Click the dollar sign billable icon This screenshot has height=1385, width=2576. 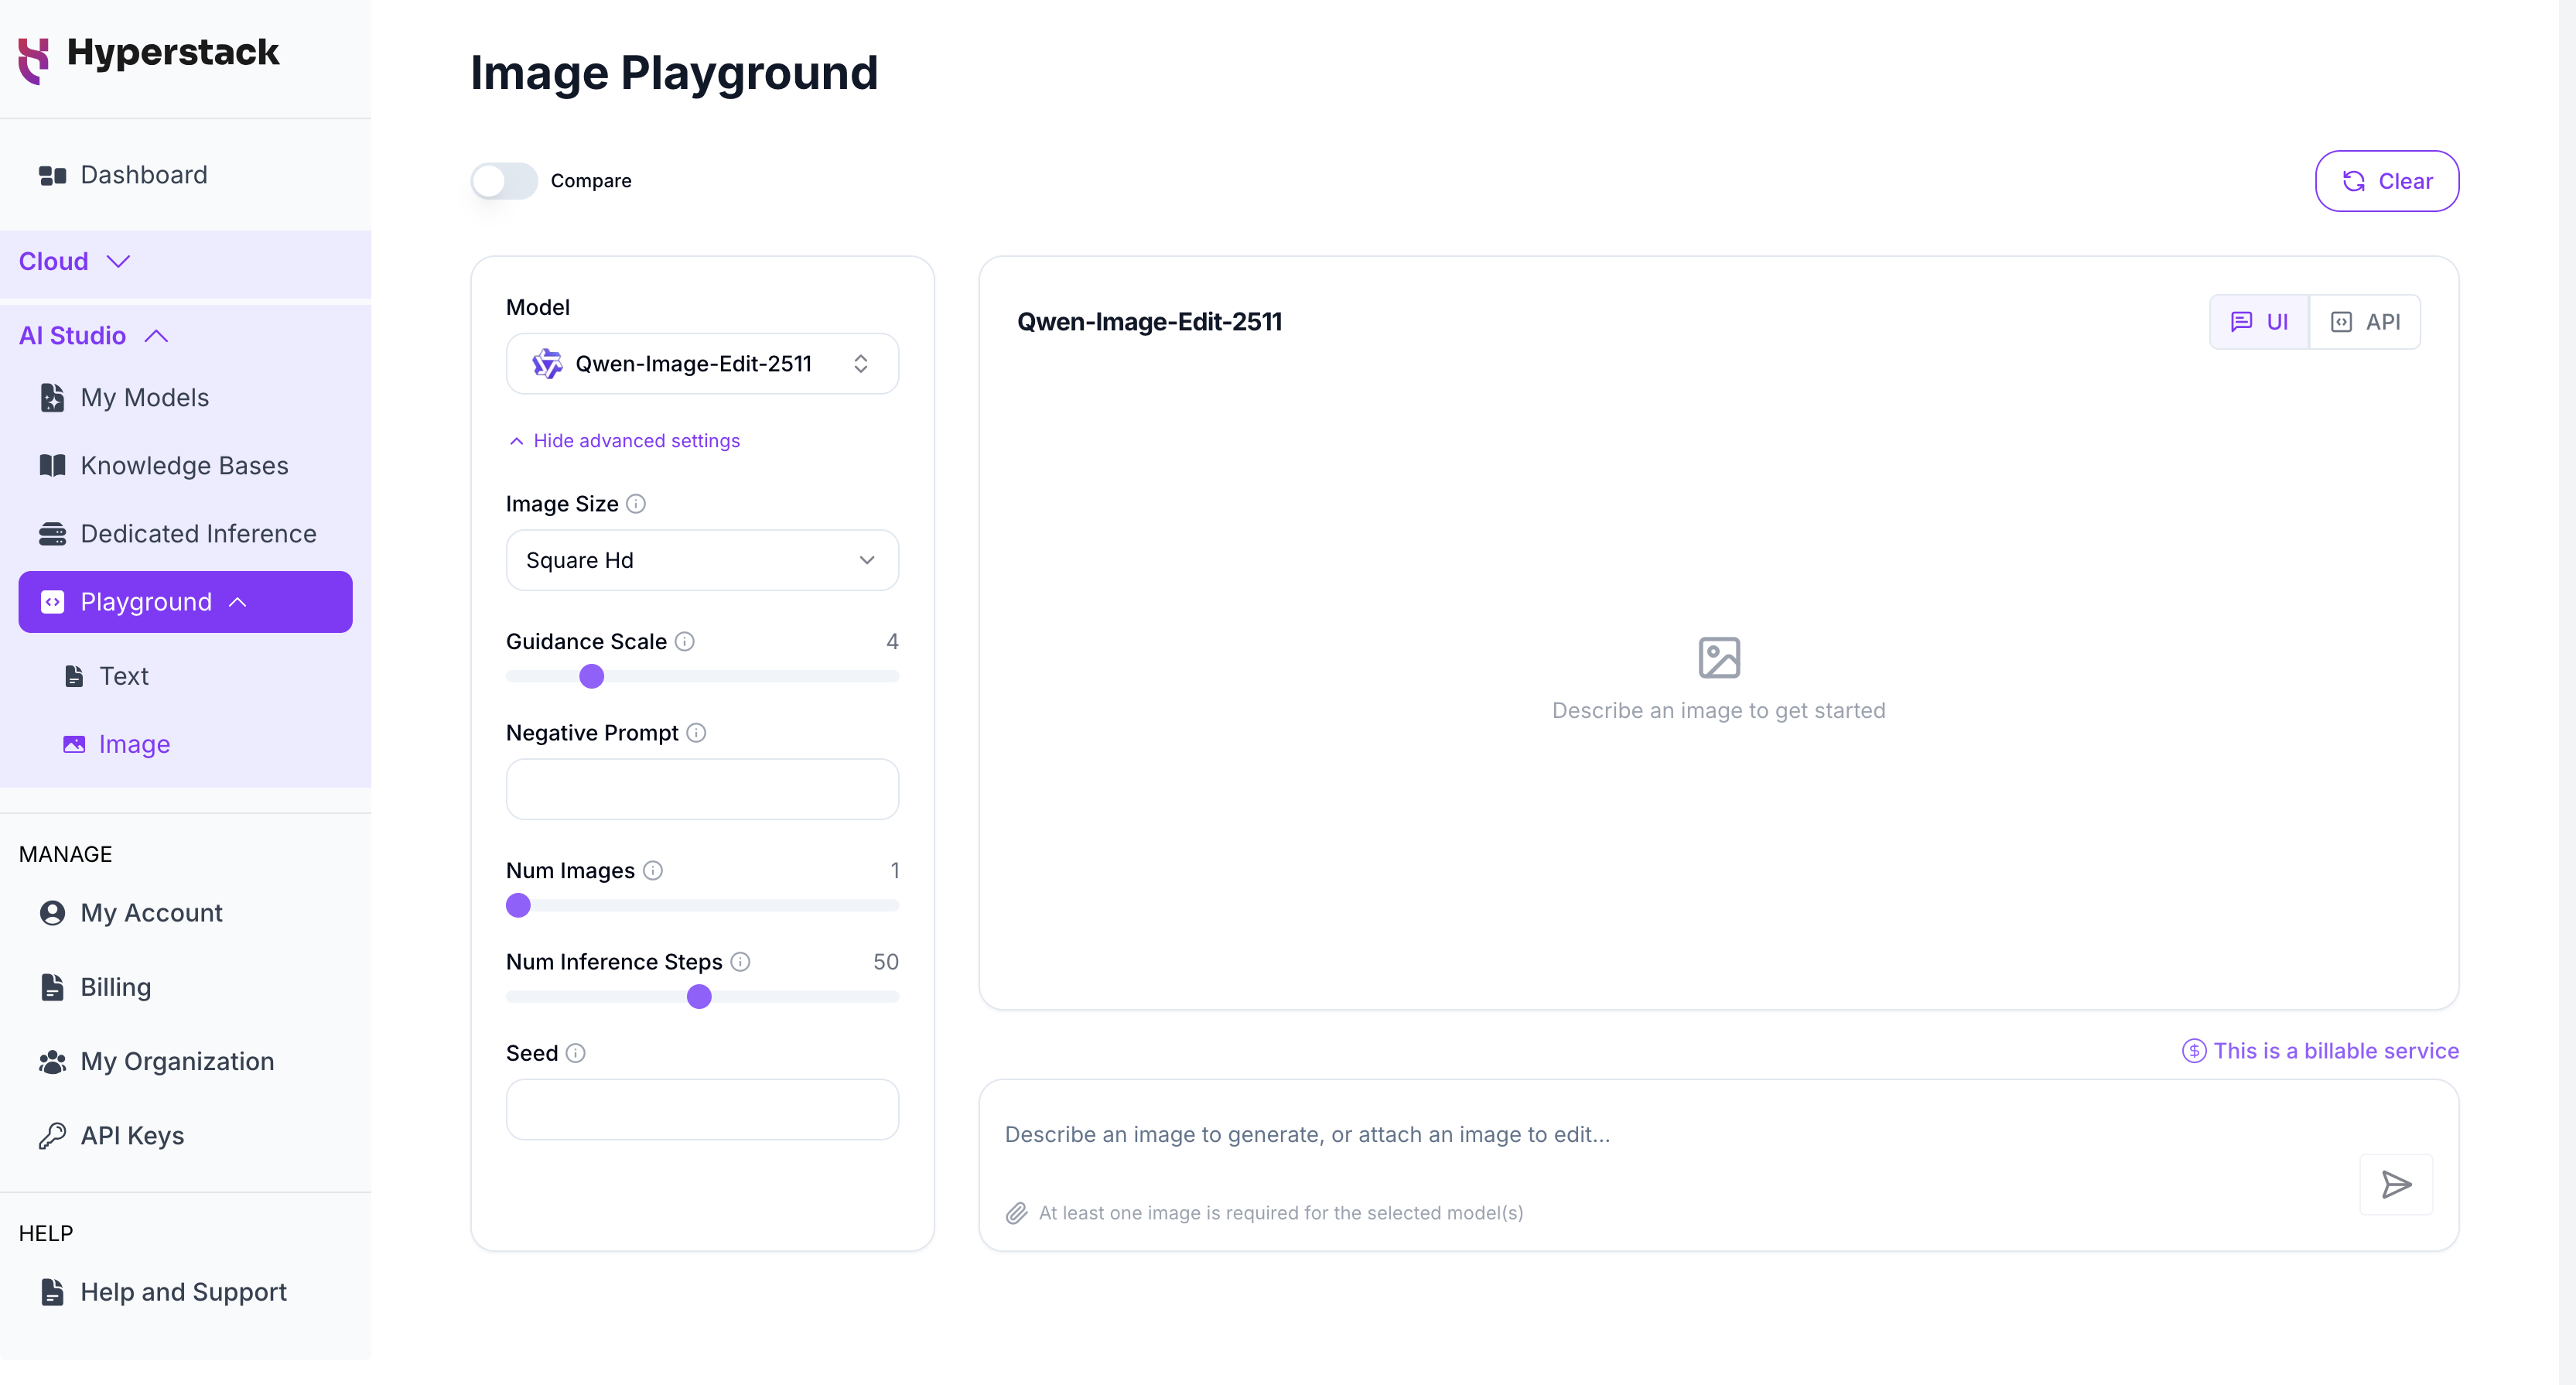(x=2194, y=1051)
